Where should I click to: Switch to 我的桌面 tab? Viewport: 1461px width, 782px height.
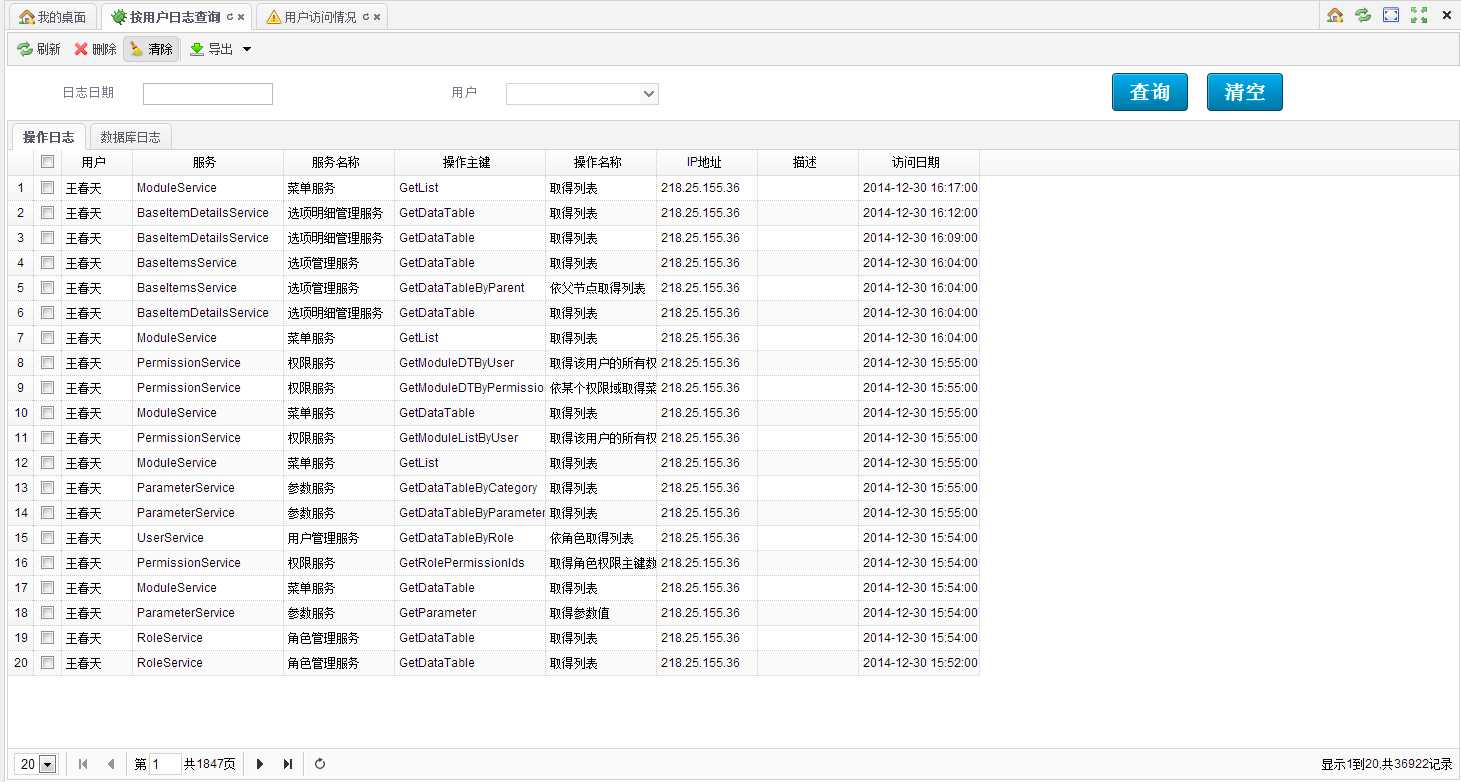coord(53,17)
